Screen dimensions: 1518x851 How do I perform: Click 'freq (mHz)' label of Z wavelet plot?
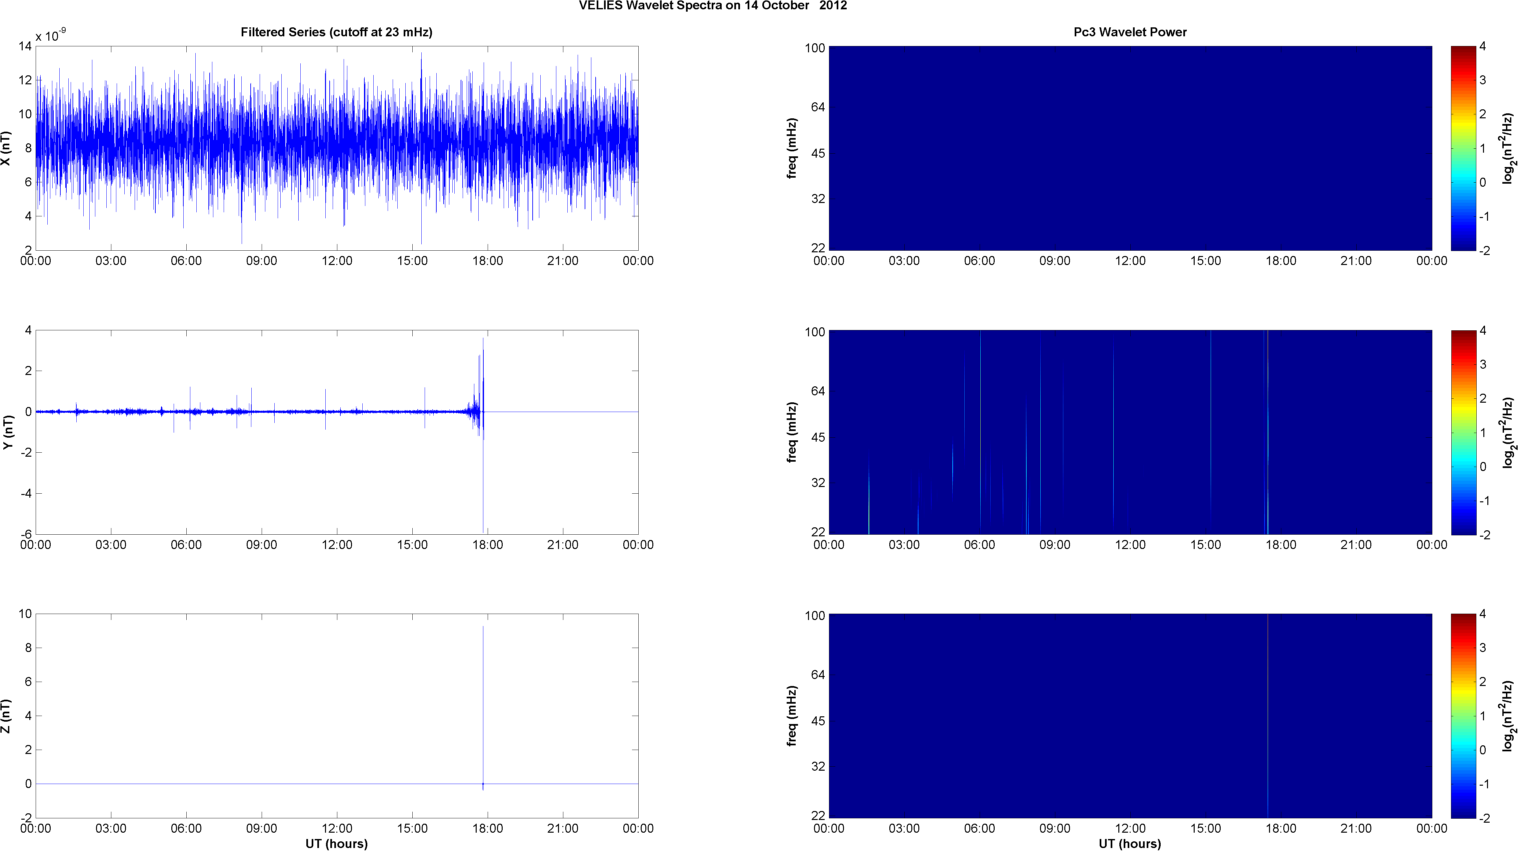pyautogui.click(x=792, y=716)
